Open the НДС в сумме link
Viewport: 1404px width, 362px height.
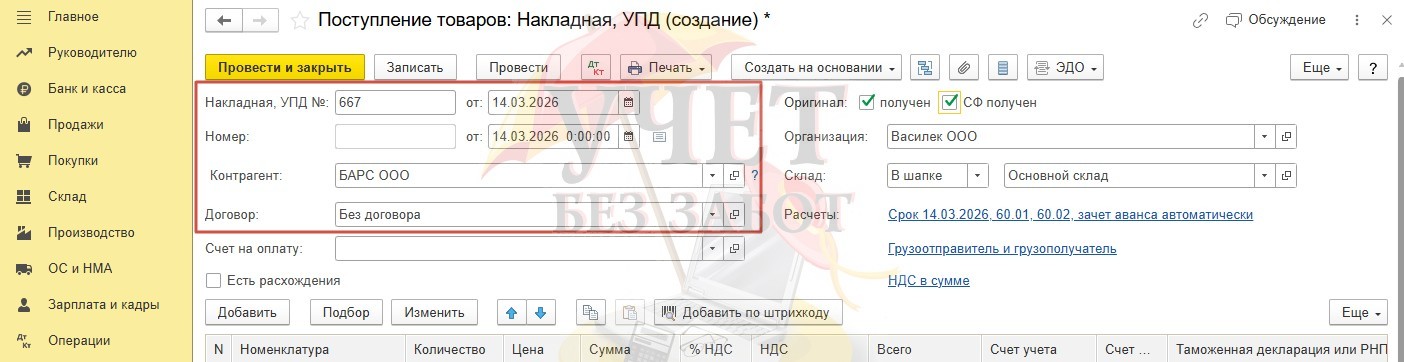tap(928, 281)
